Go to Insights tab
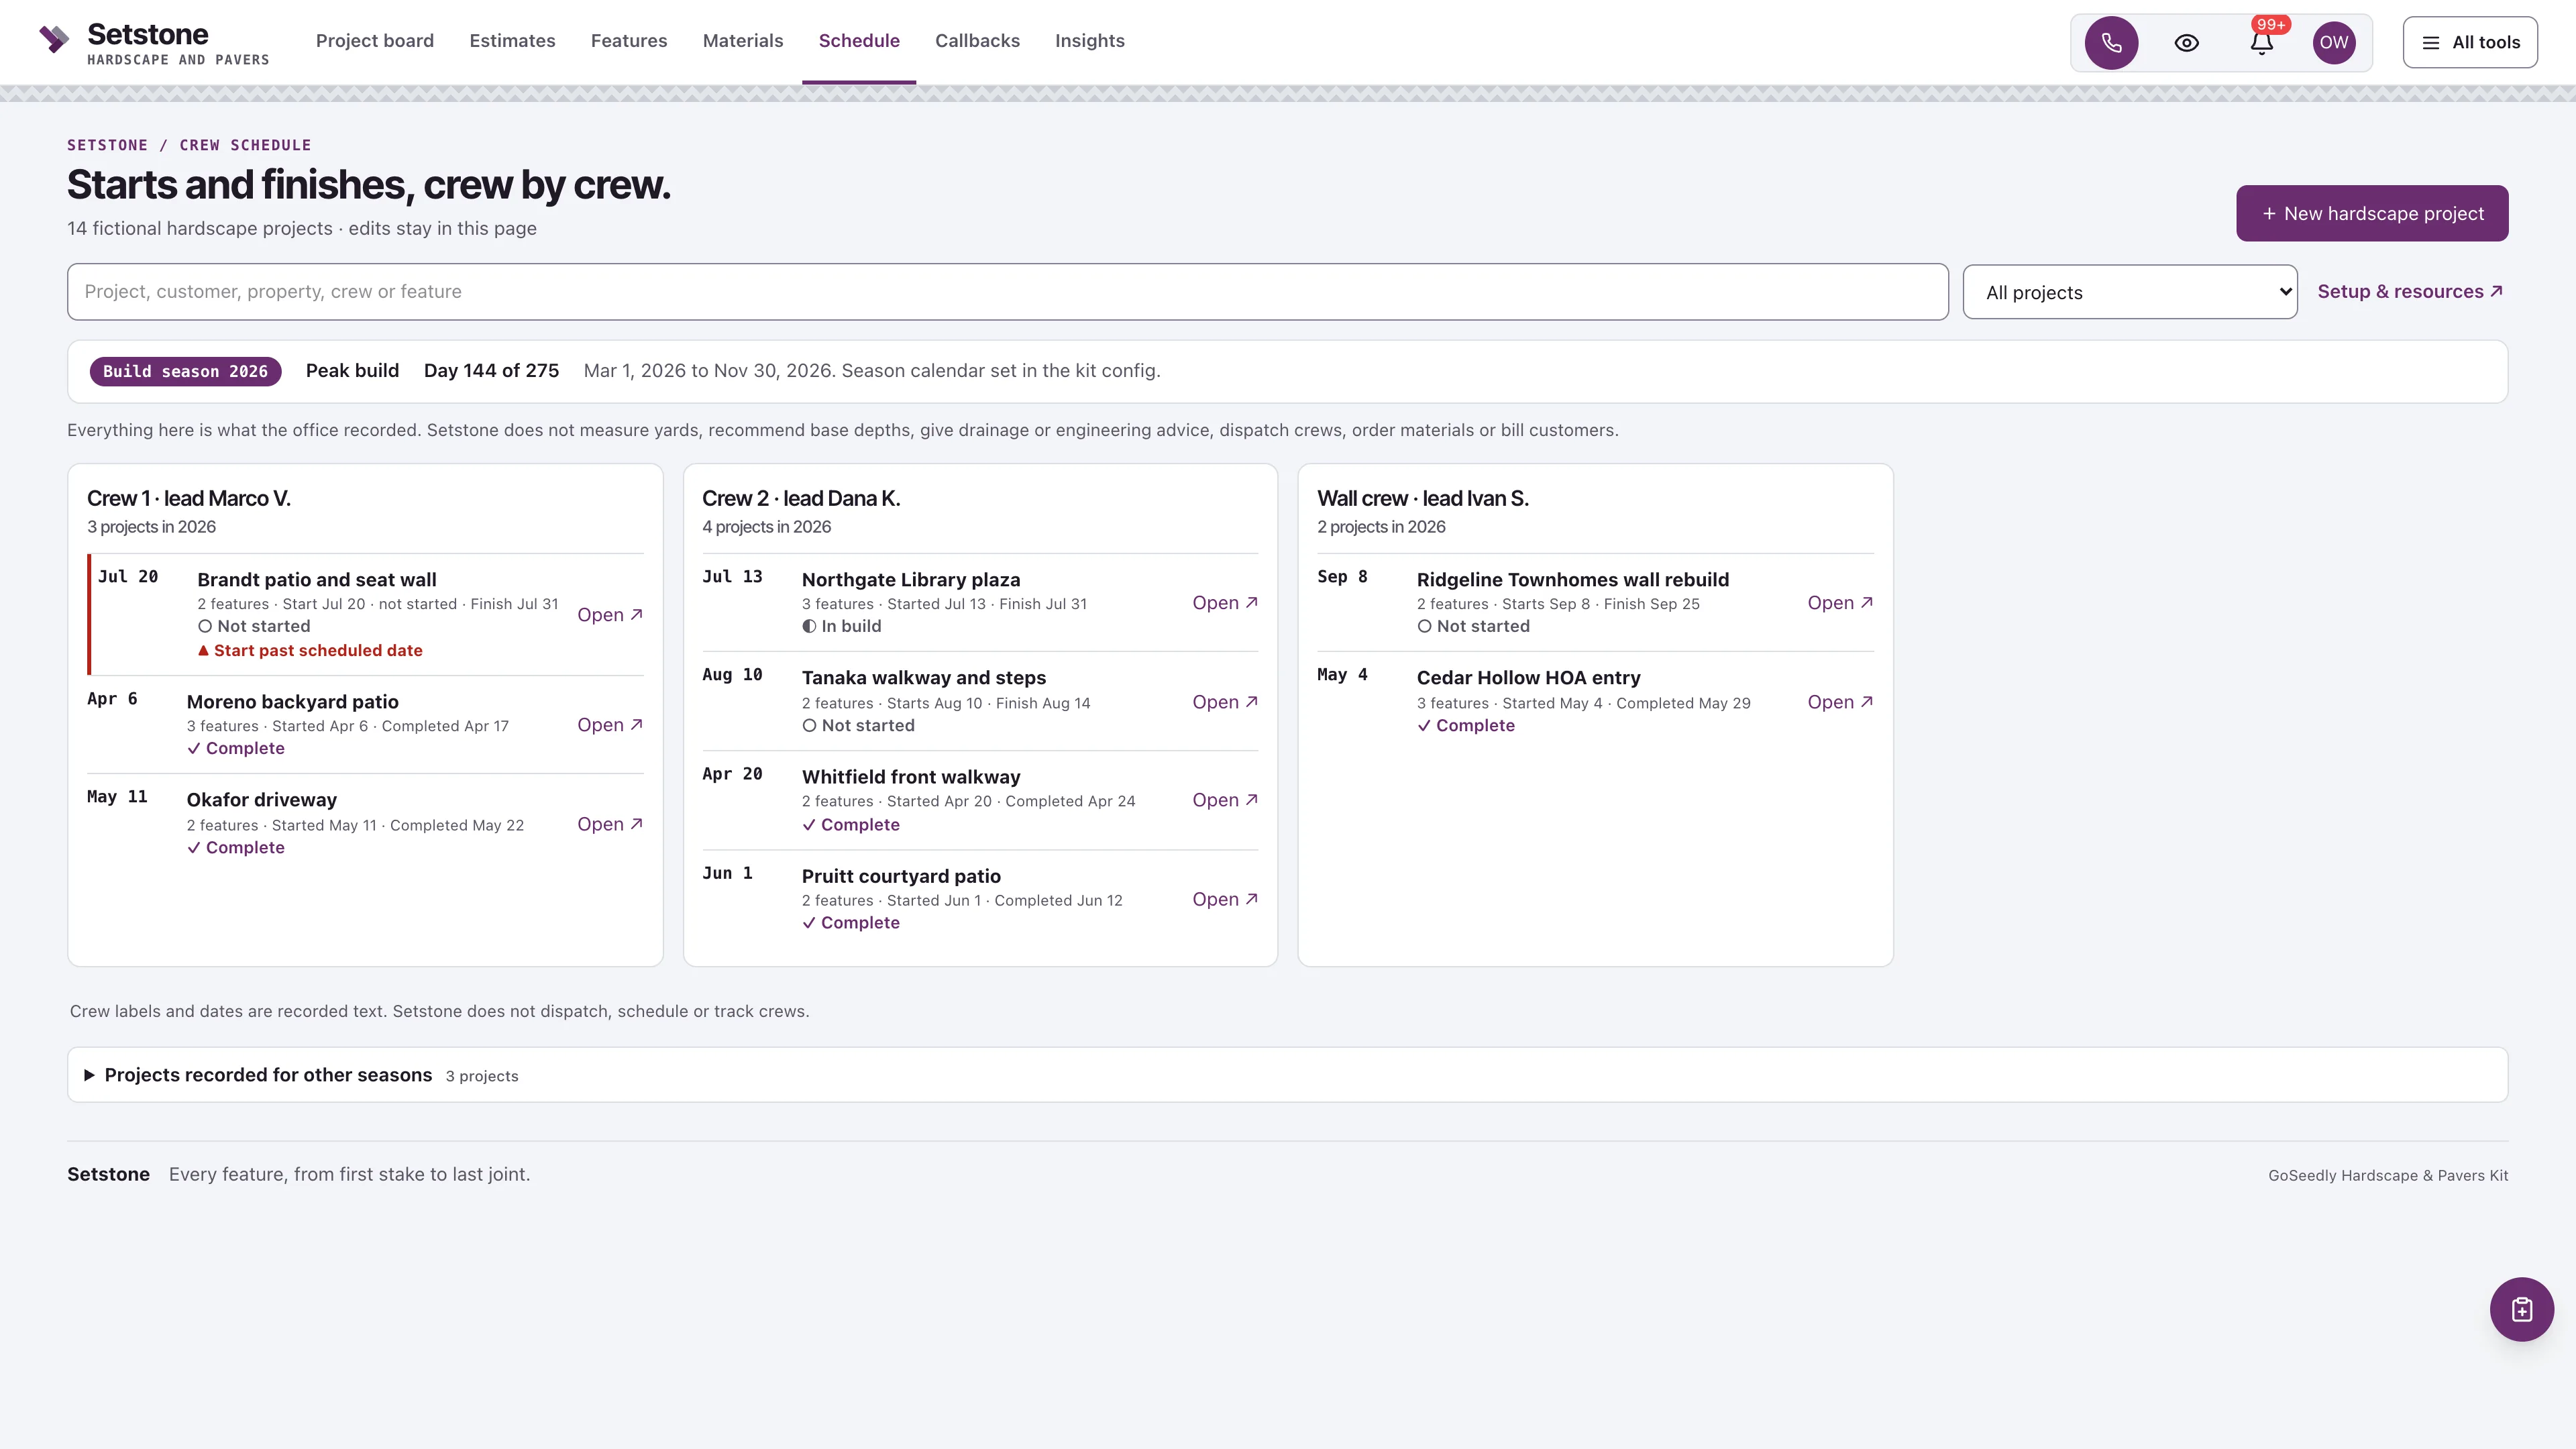This screenshot has height=1449, width=2576. (1090, 41)
